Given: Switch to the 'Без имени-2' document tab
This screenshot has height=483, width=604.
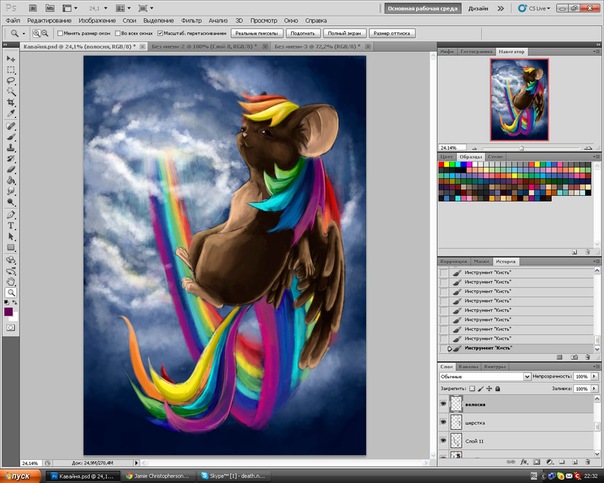Looking at the screenshot, I should (204, 46).
